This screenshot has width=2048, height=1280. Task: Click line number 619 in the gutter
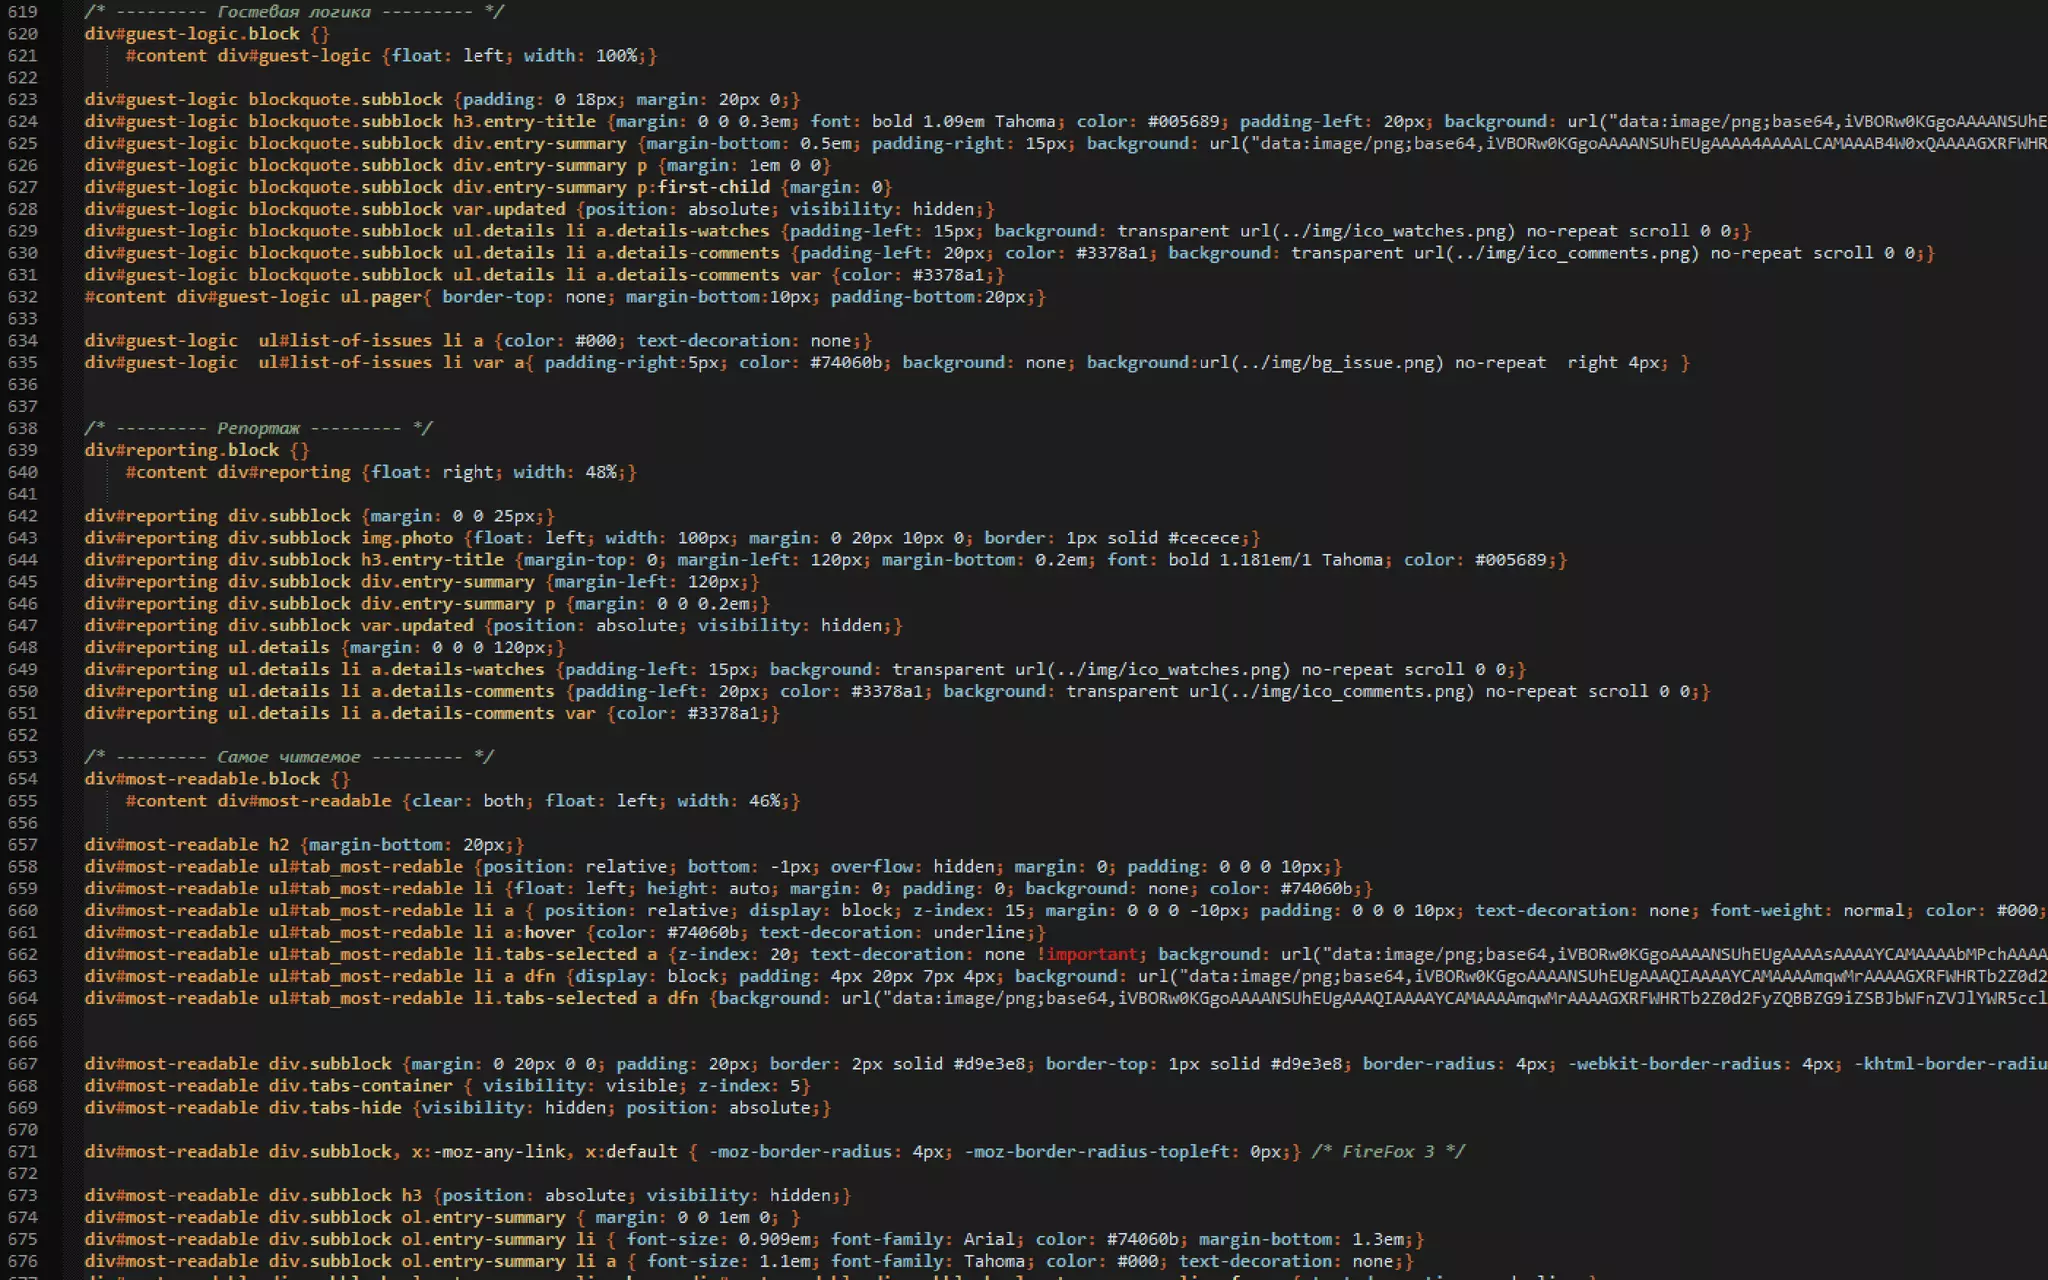(22, 12)
